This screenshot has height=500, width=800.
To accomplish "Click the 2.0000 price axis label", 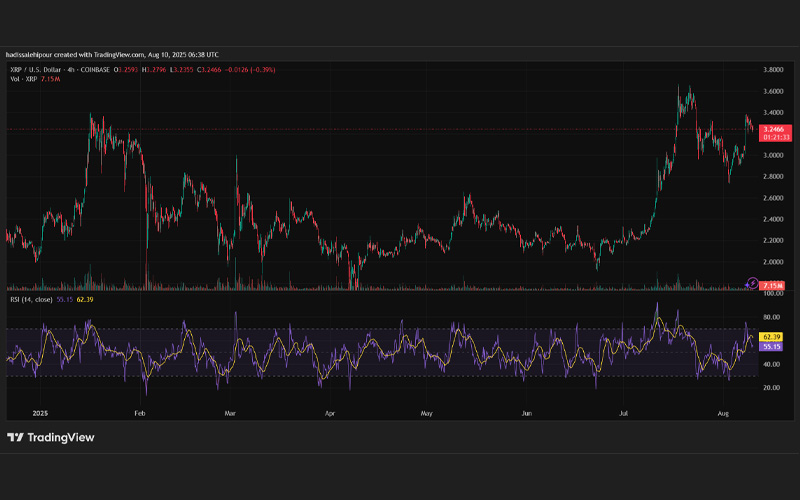I will click(773, 262).
